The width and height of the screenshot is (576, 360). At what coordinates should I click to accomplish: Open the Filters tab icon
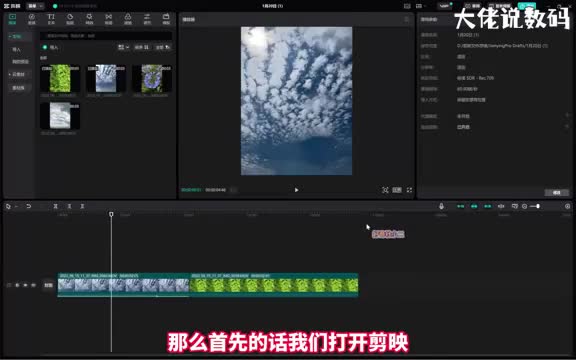(x=127, y=19)
